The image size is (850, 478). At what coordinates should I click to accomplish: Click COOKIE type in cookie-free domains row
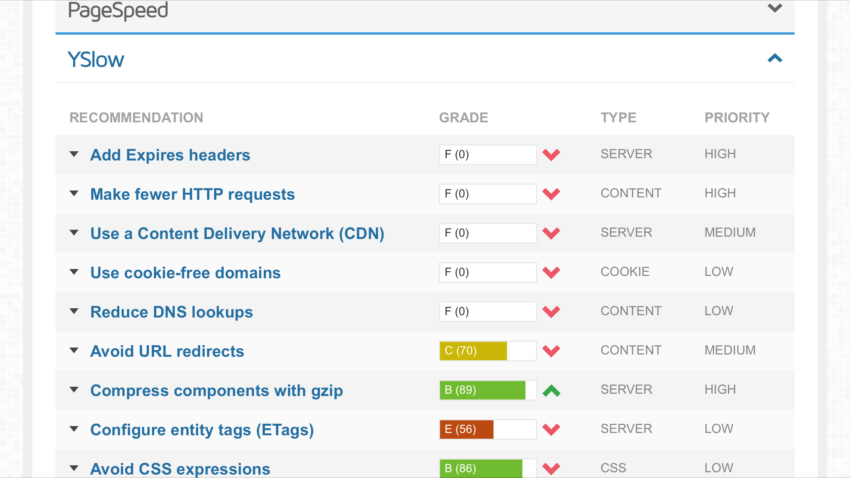pyautogui.click(x=624, y=272)
